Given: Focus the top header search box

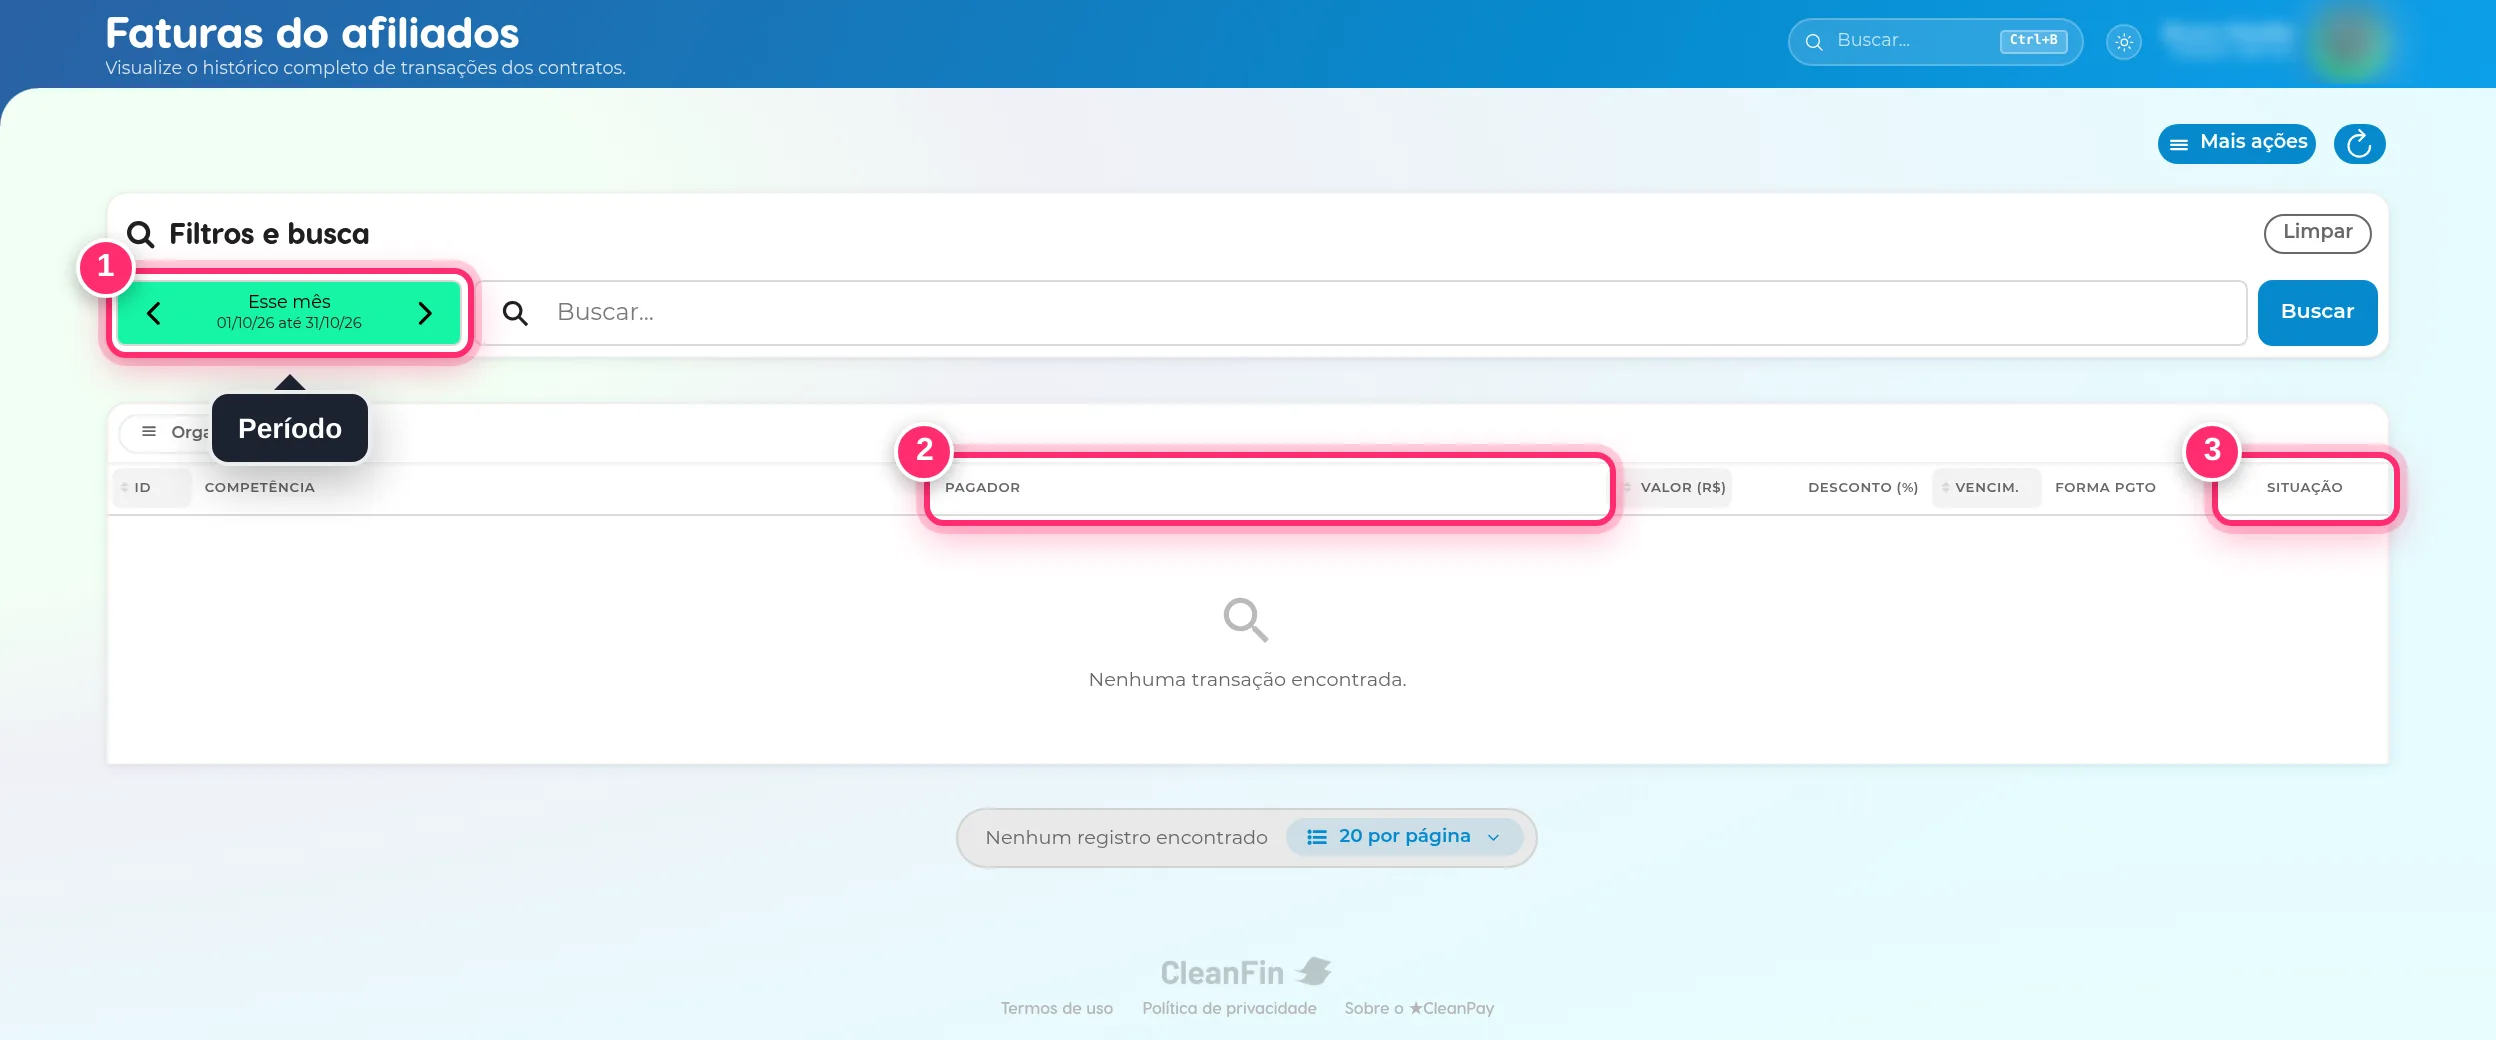Looking at the screenshot, I should click(1934, 42).
